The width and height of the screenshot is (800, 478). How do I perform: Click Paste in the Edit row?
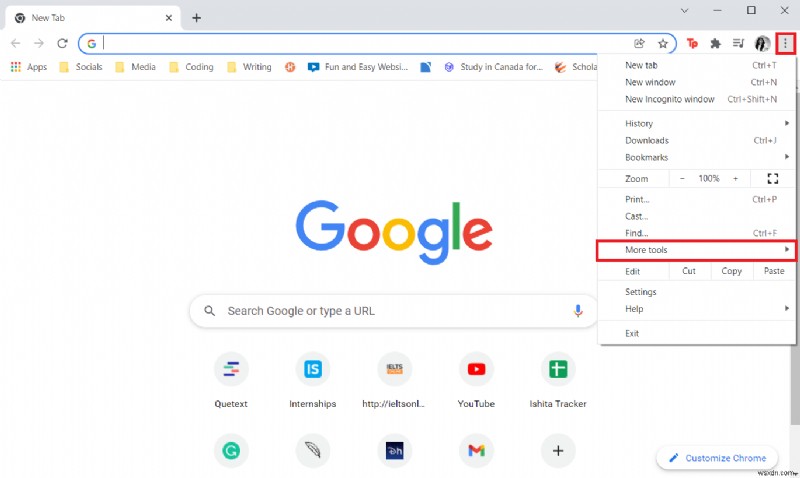773,271
